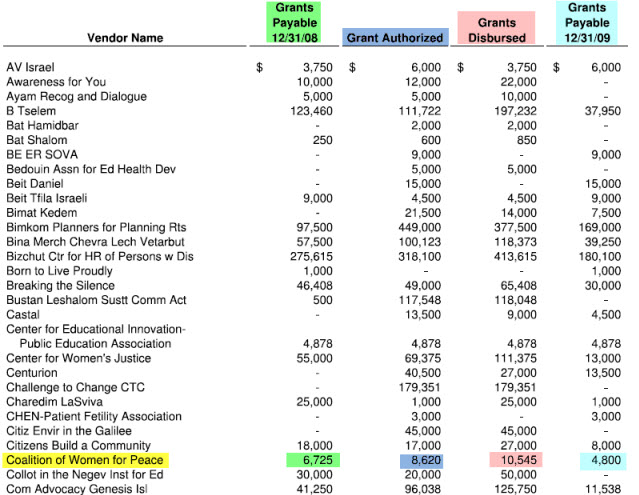Select the 37,950 payable value
The width and height of the screenshot is (639, 495).
603,111
